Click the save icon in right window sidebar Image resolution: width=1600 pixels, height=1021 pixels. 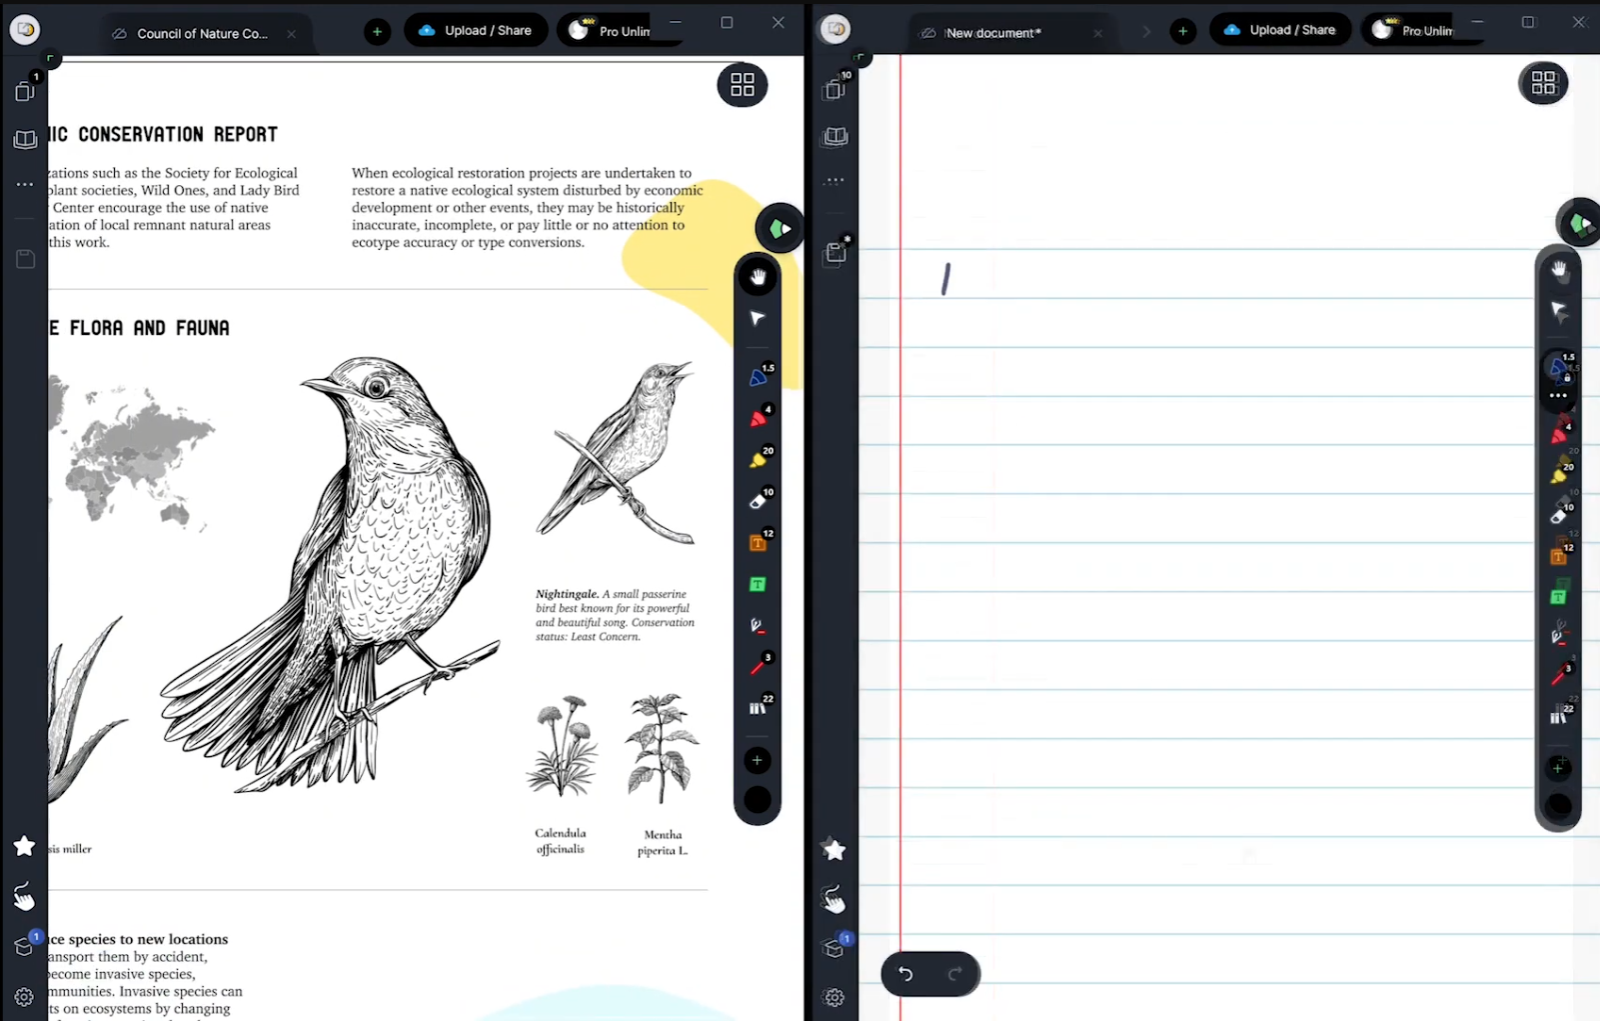[x=836, y=252]
